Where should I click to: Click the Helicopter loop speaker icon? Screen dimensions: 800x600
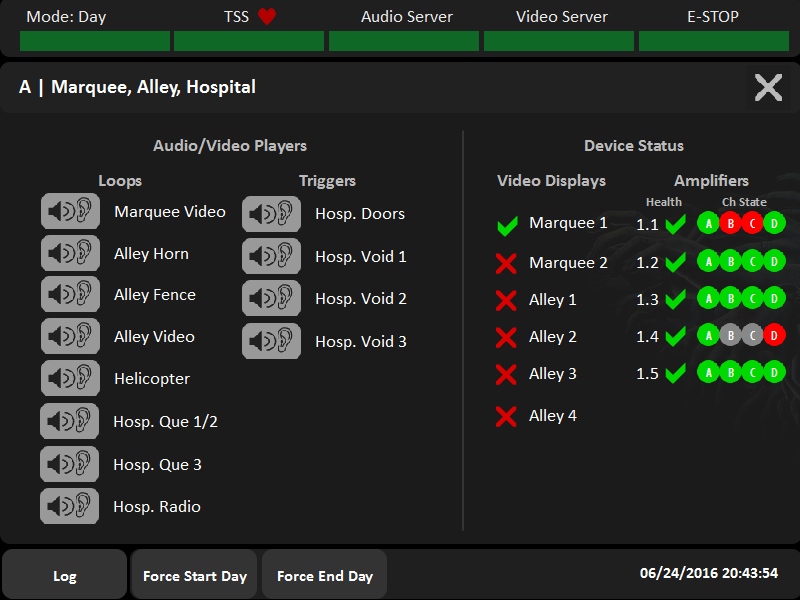(70, 379)
